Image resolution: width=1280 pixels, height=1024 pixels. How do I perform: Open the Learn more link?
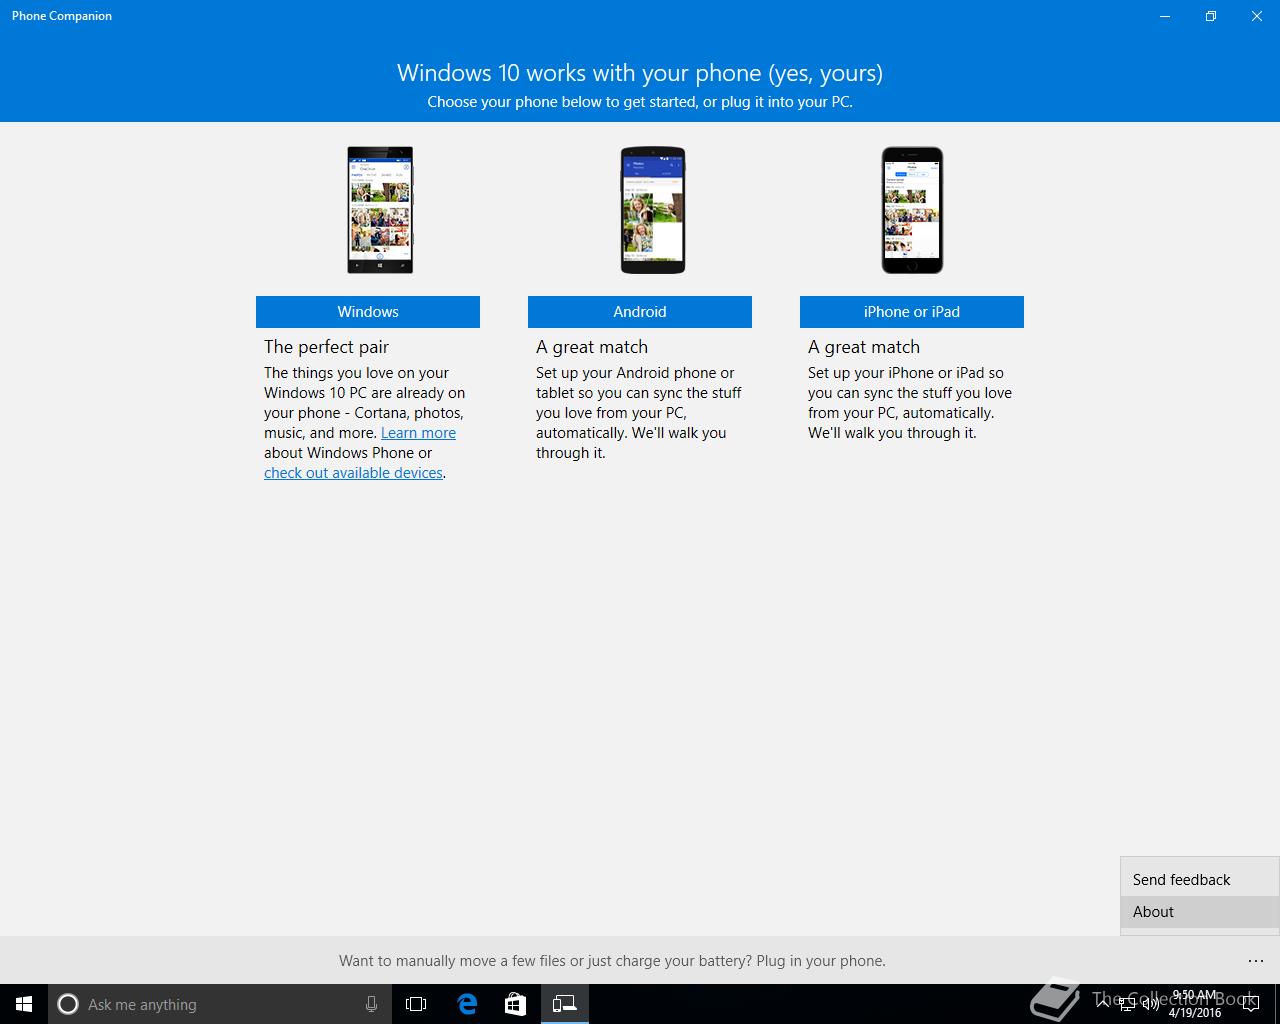(418, 433)
